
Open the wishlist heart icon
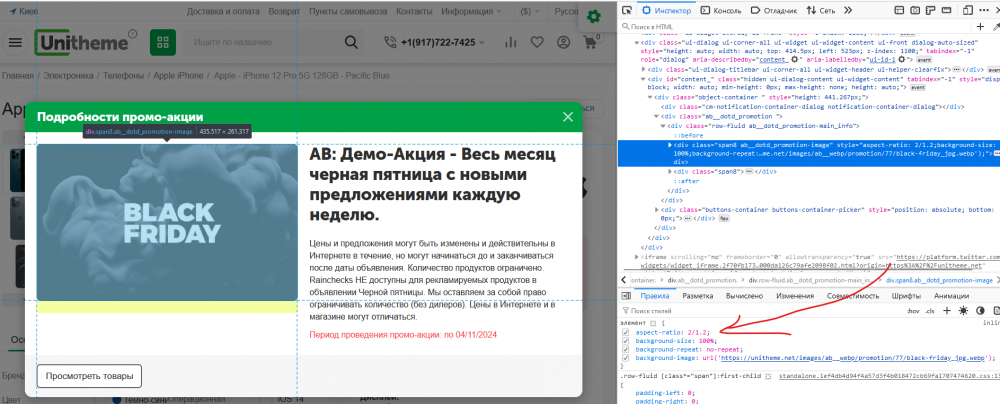(x=537, y=43)
